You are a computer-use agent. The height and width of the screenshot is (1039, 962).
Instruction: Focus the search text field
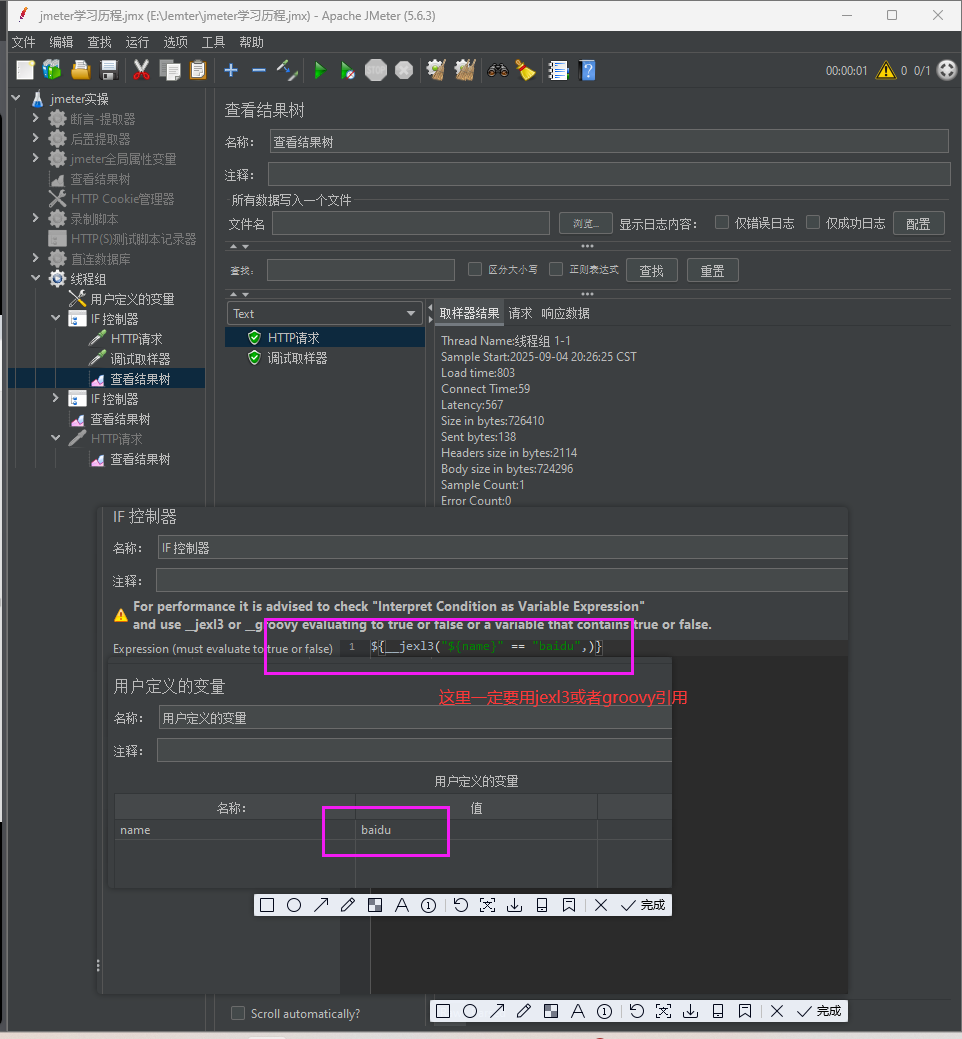click(x=360, y=270)
